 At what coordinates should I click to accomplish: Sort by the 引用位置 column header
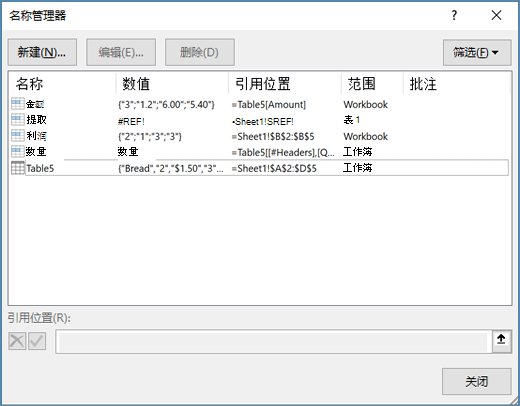263,84
